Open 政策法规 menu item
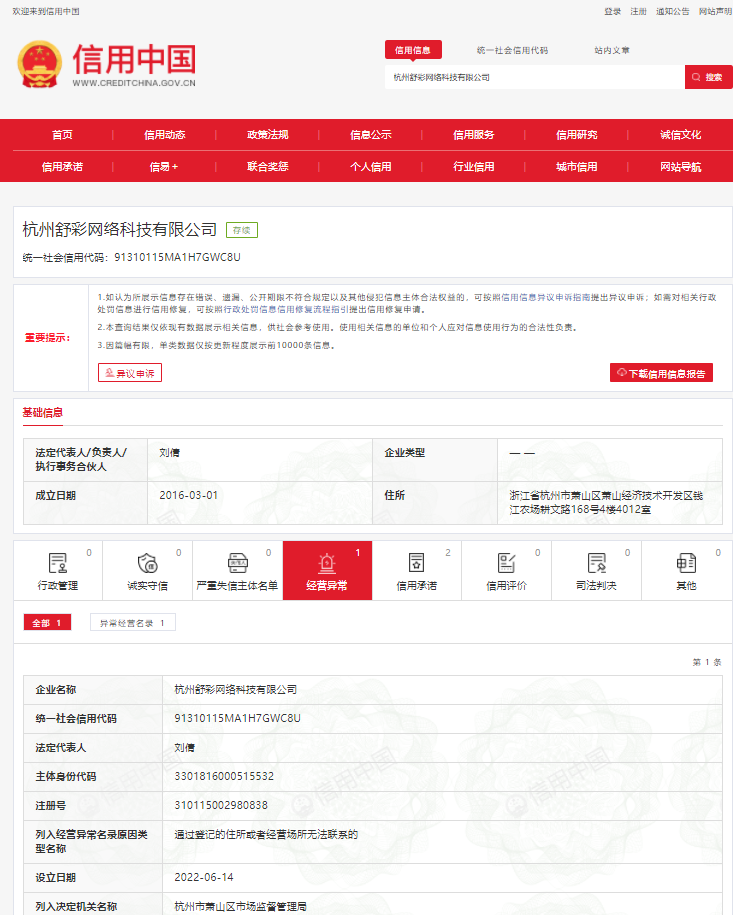 tap(268, 135)
